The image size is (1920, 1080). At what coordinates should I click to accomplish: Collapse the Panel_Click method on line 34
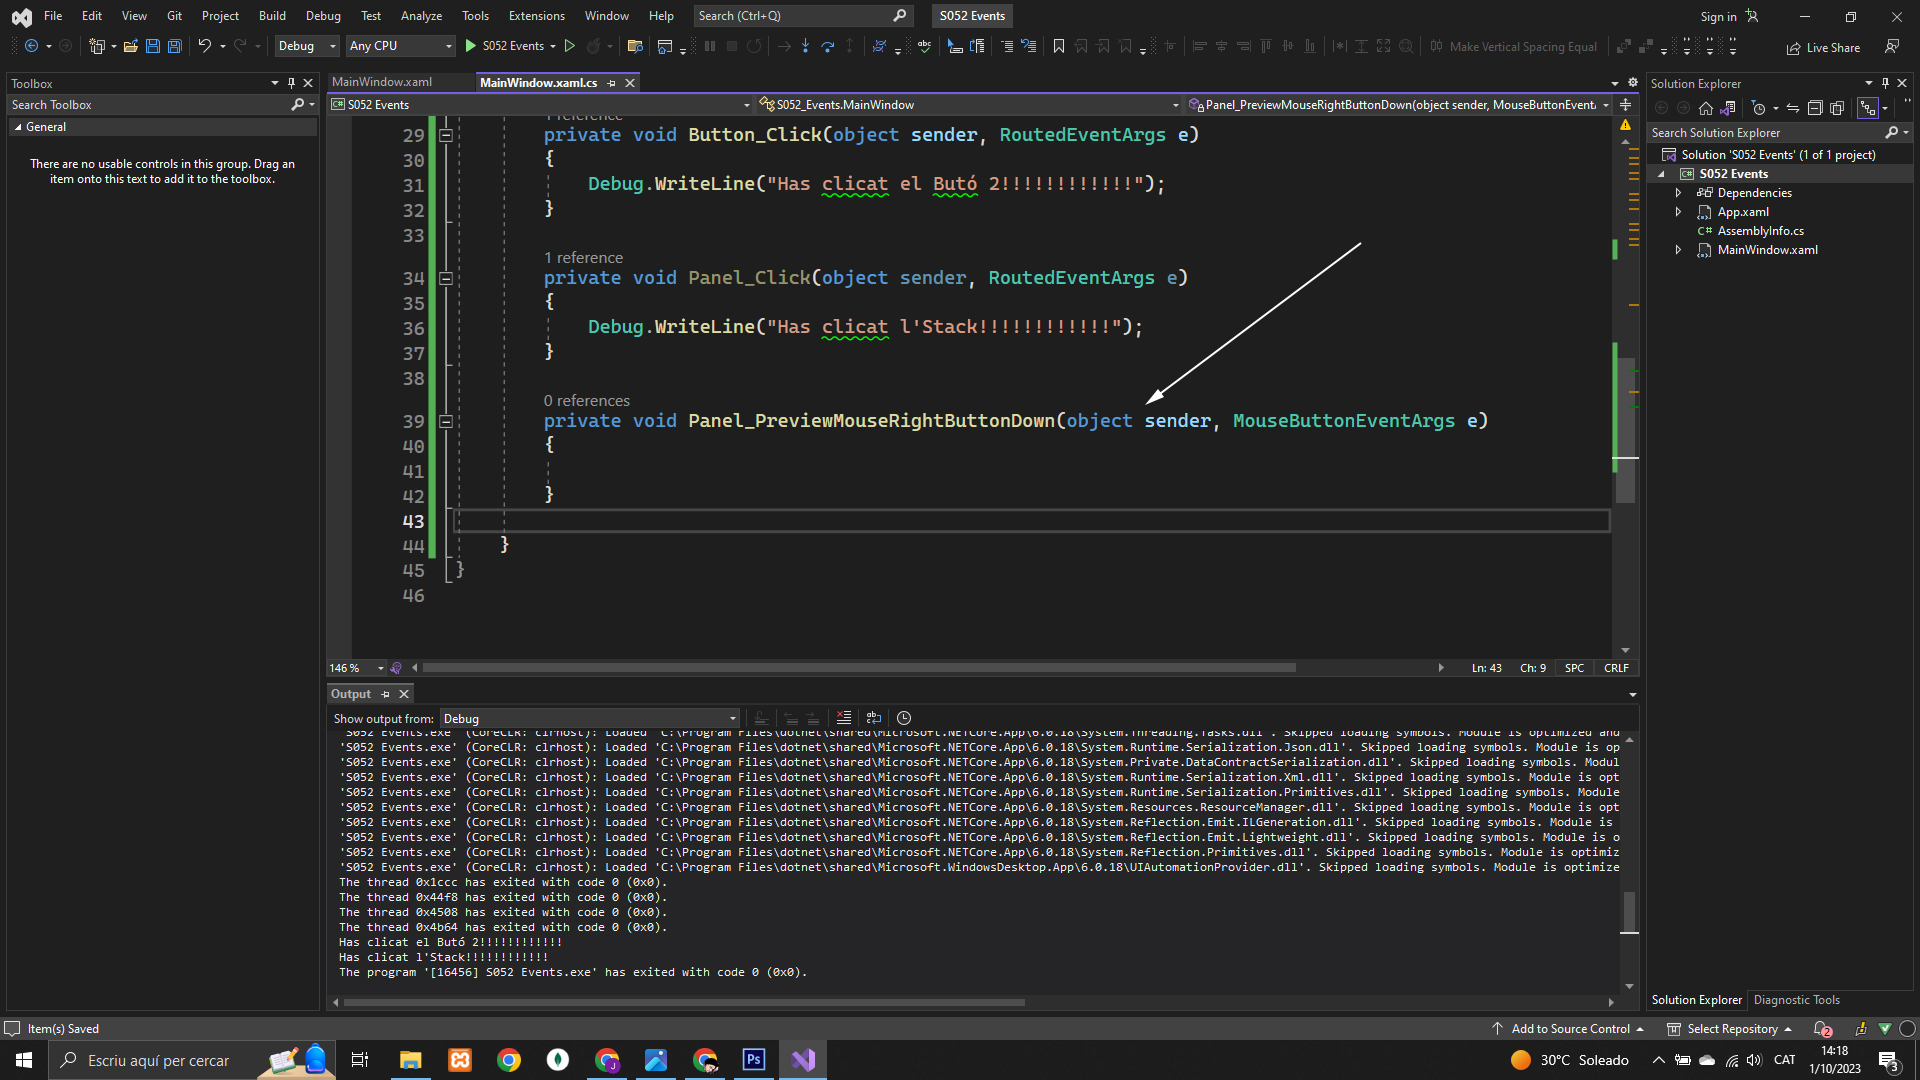[x=446, y=278]
